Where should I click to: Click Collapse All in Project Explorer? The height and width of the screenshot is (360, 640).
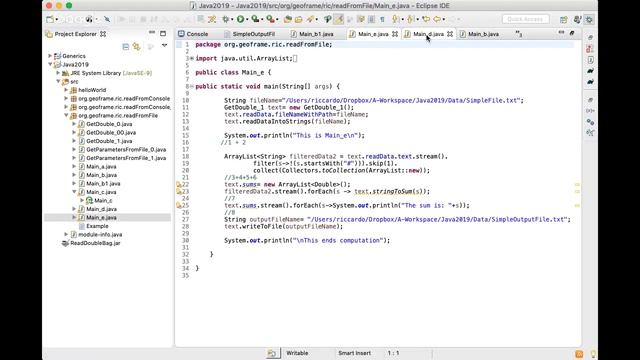point(126,47)
